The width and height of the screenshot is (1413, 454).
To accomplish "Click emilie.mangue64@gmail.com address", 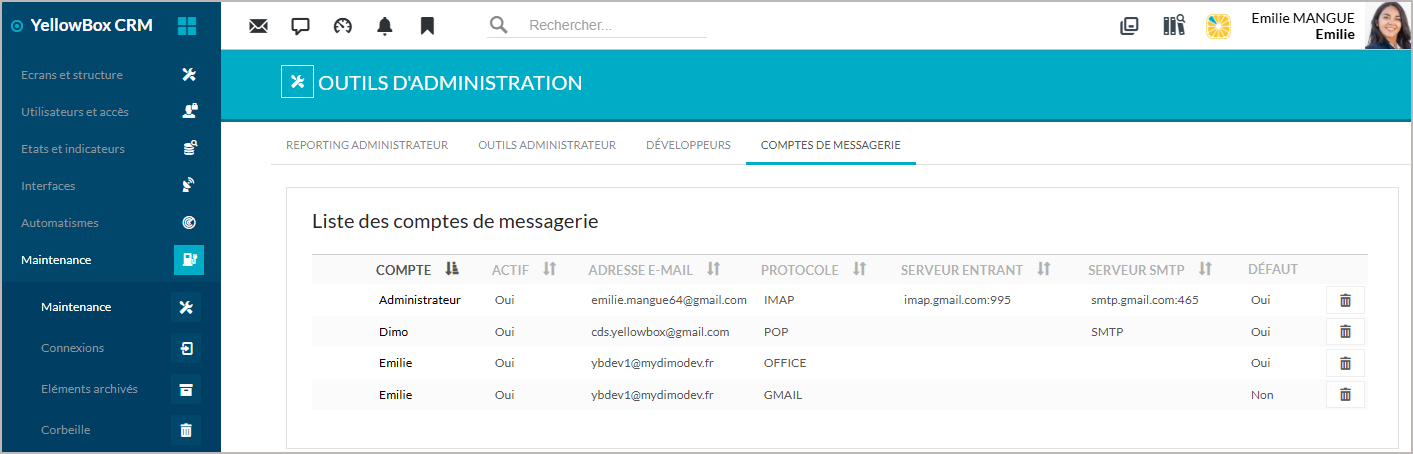I will [x=669, y=300].
